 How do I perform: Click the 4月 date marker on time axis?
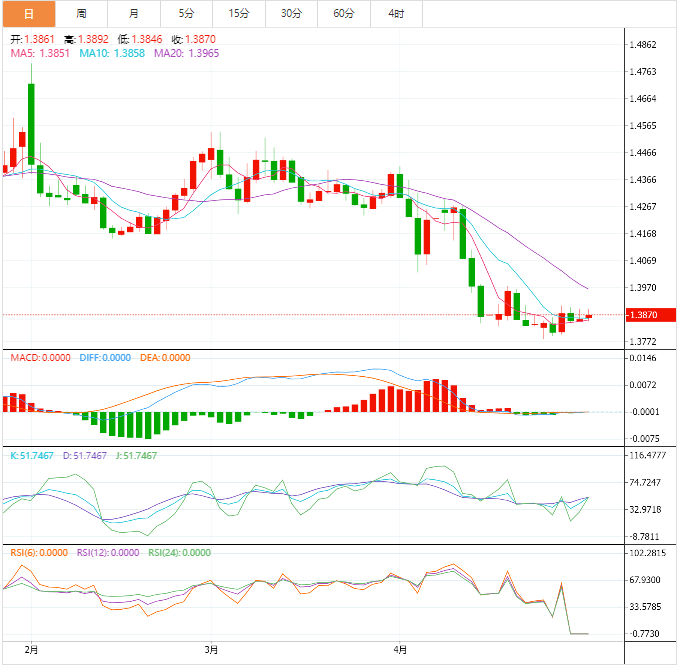click(400, 649)
